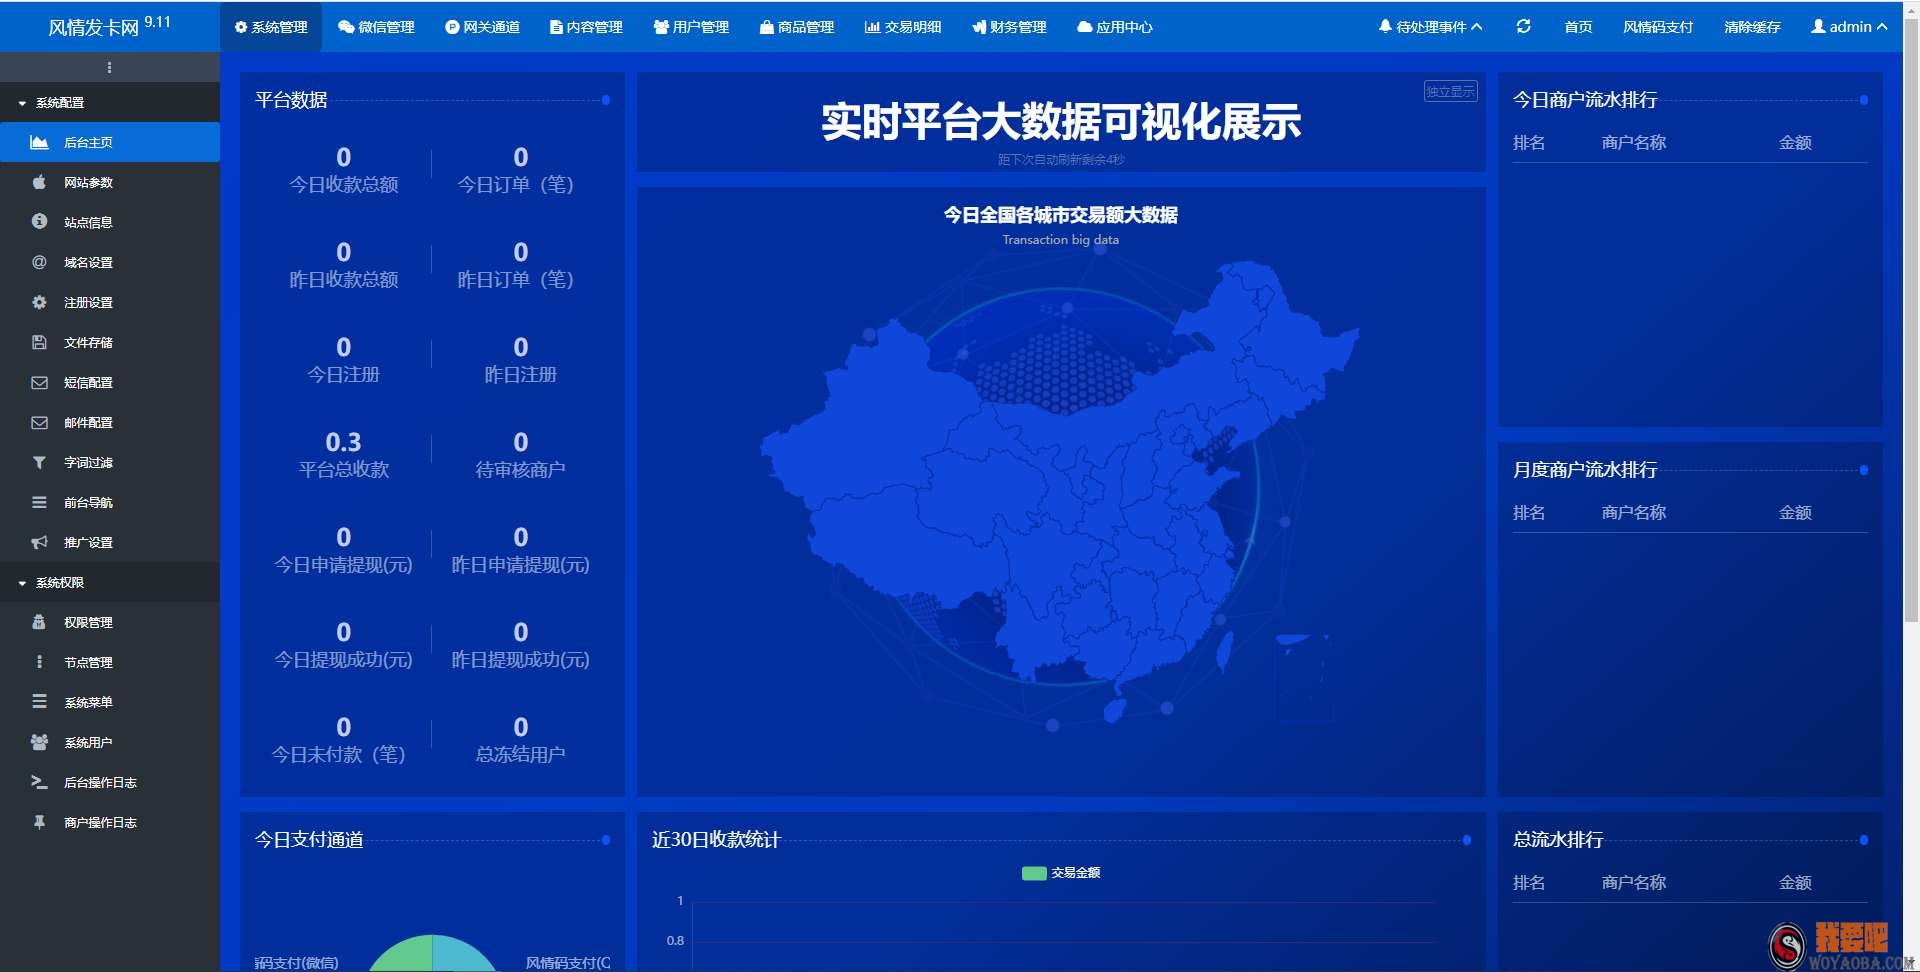Select the 权限管理 lock icon
The width and height of the screenshot is (1920, 972).
(x=38, y=622)
